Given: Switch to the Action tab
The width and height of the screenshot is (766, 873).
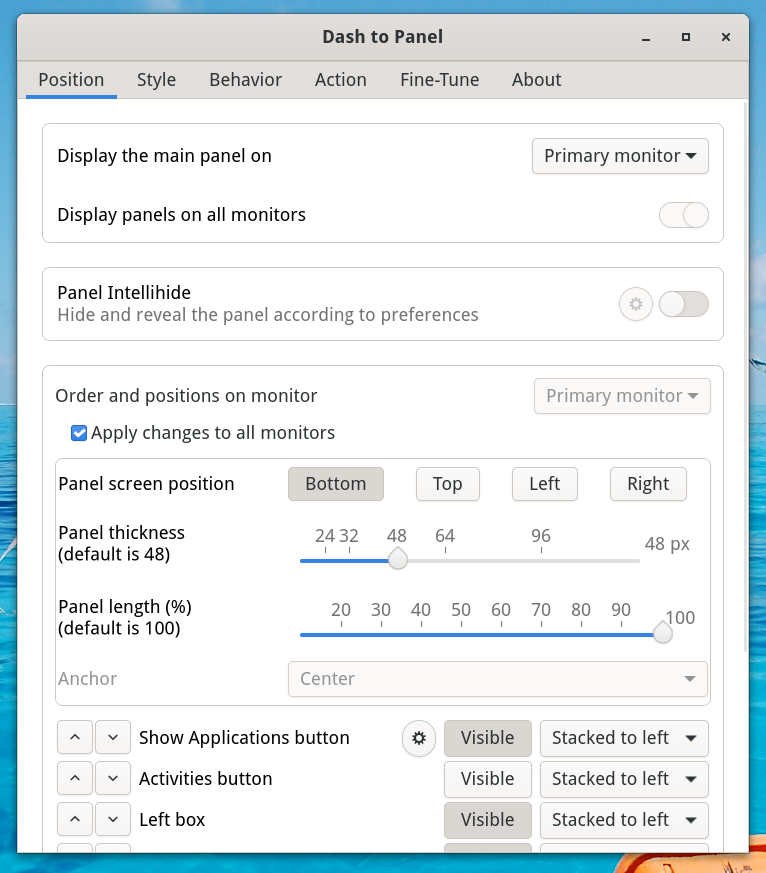Looking at the screenshot, I should [x=341, y=80].
